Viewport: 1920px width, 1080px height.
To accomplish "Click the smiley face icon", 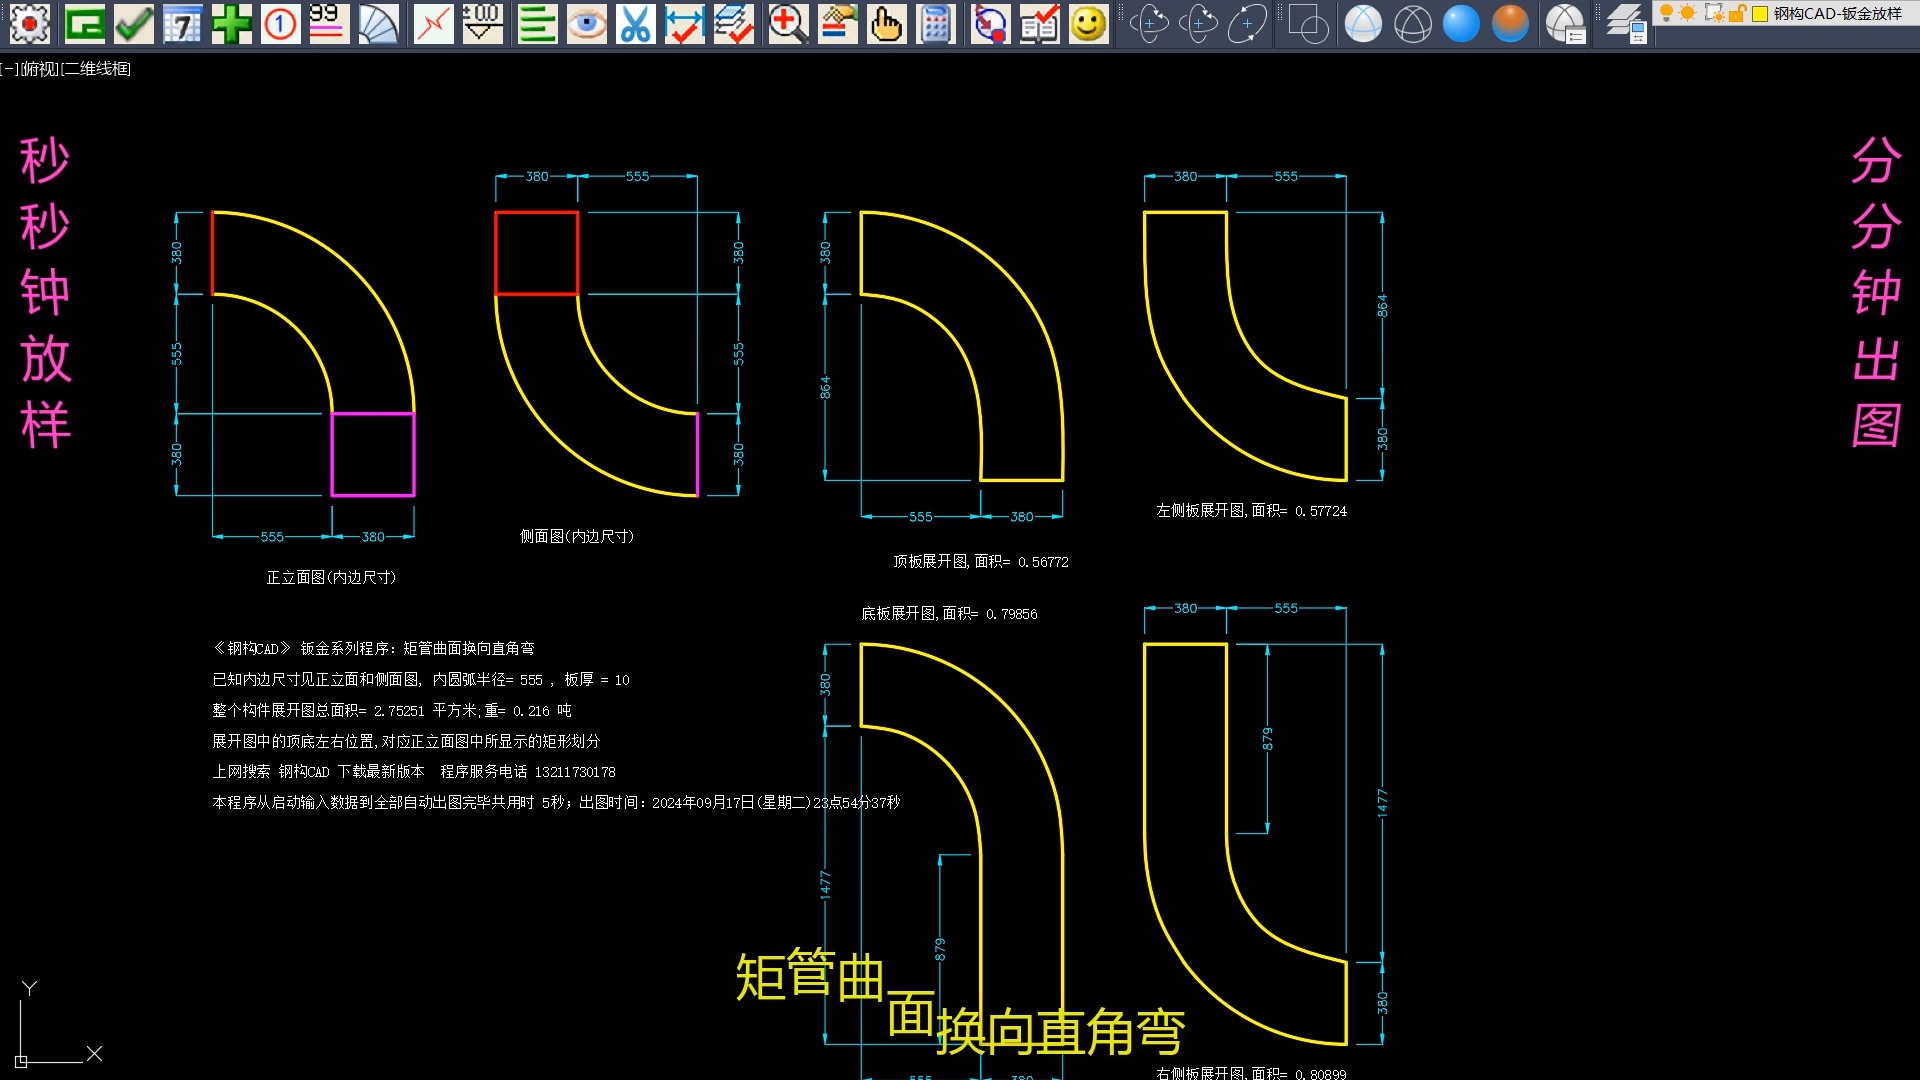I will pos(1088,24).
